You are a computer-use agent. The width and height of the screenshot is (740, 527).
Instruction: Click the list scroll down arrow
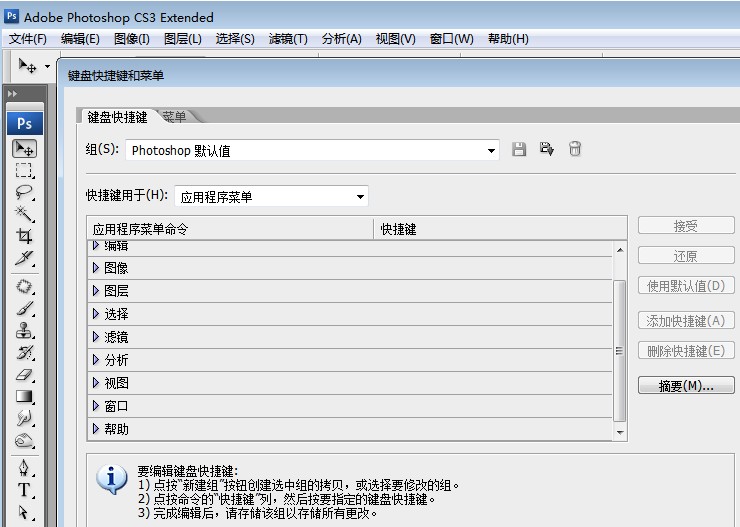[x=620, y=432]
